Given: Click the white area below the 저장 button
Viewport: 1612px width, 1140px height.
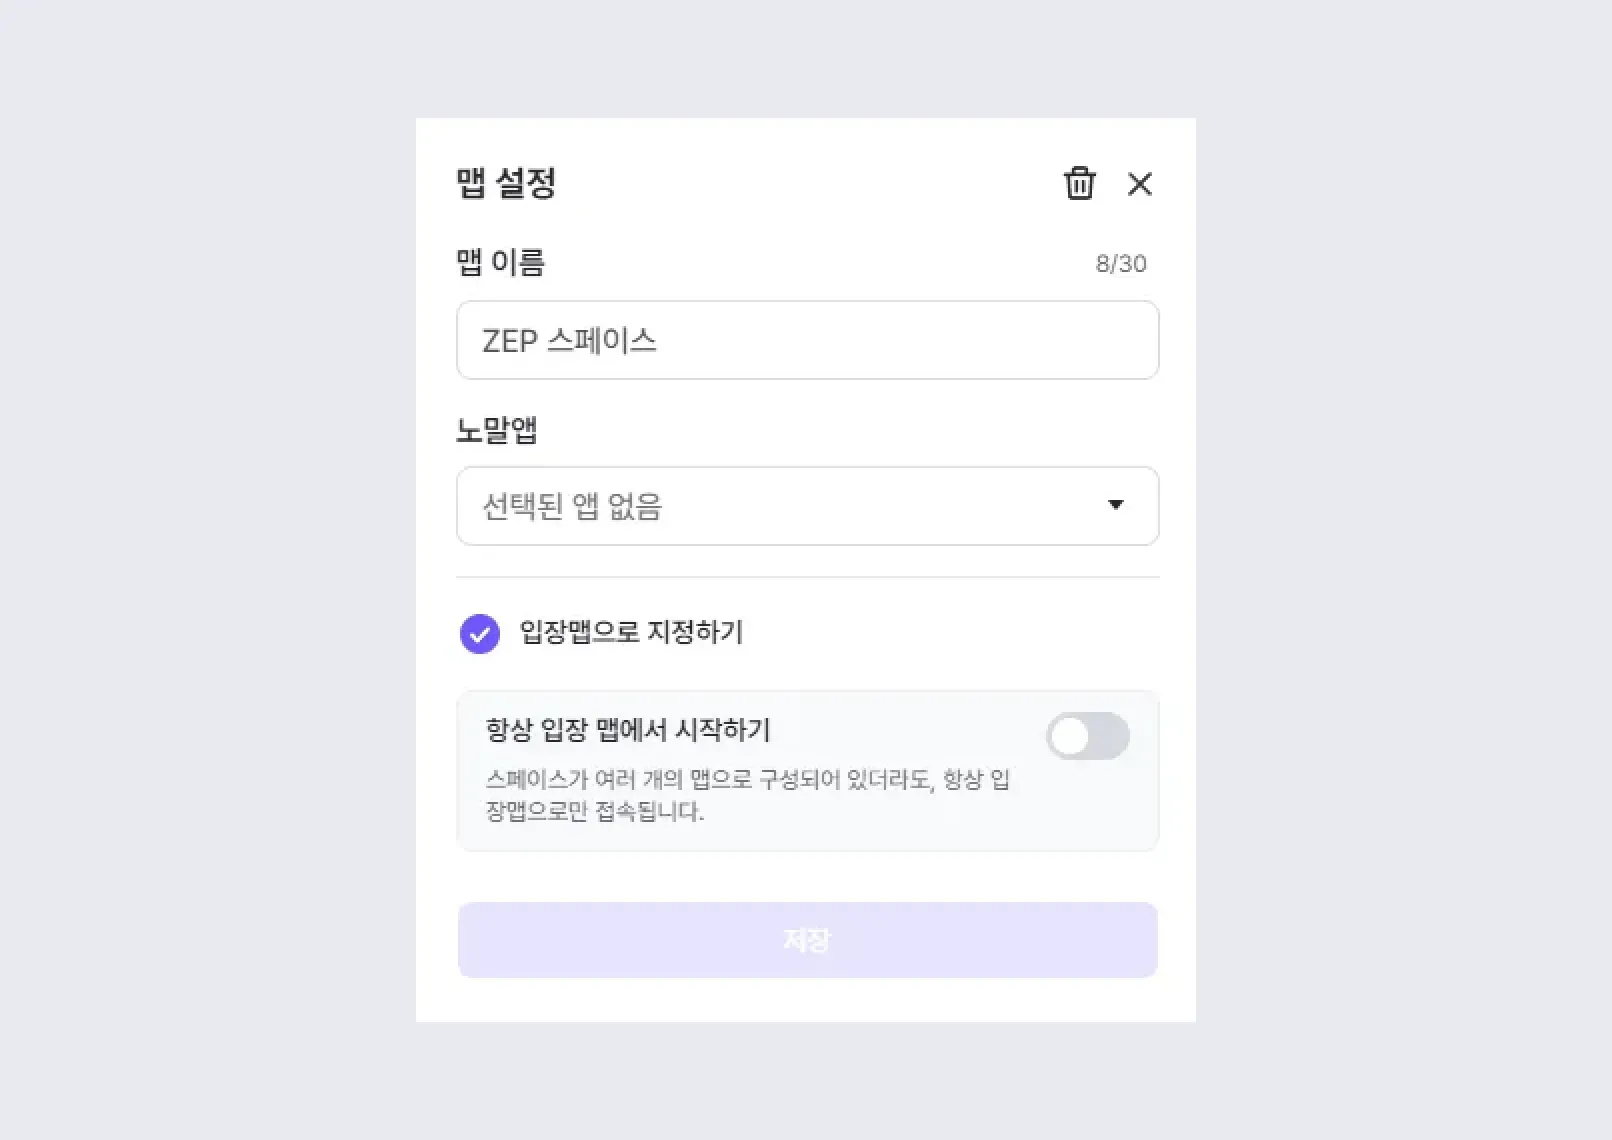Looking at the screenshot, I should pyautogui.click(x=807, y=1000).
